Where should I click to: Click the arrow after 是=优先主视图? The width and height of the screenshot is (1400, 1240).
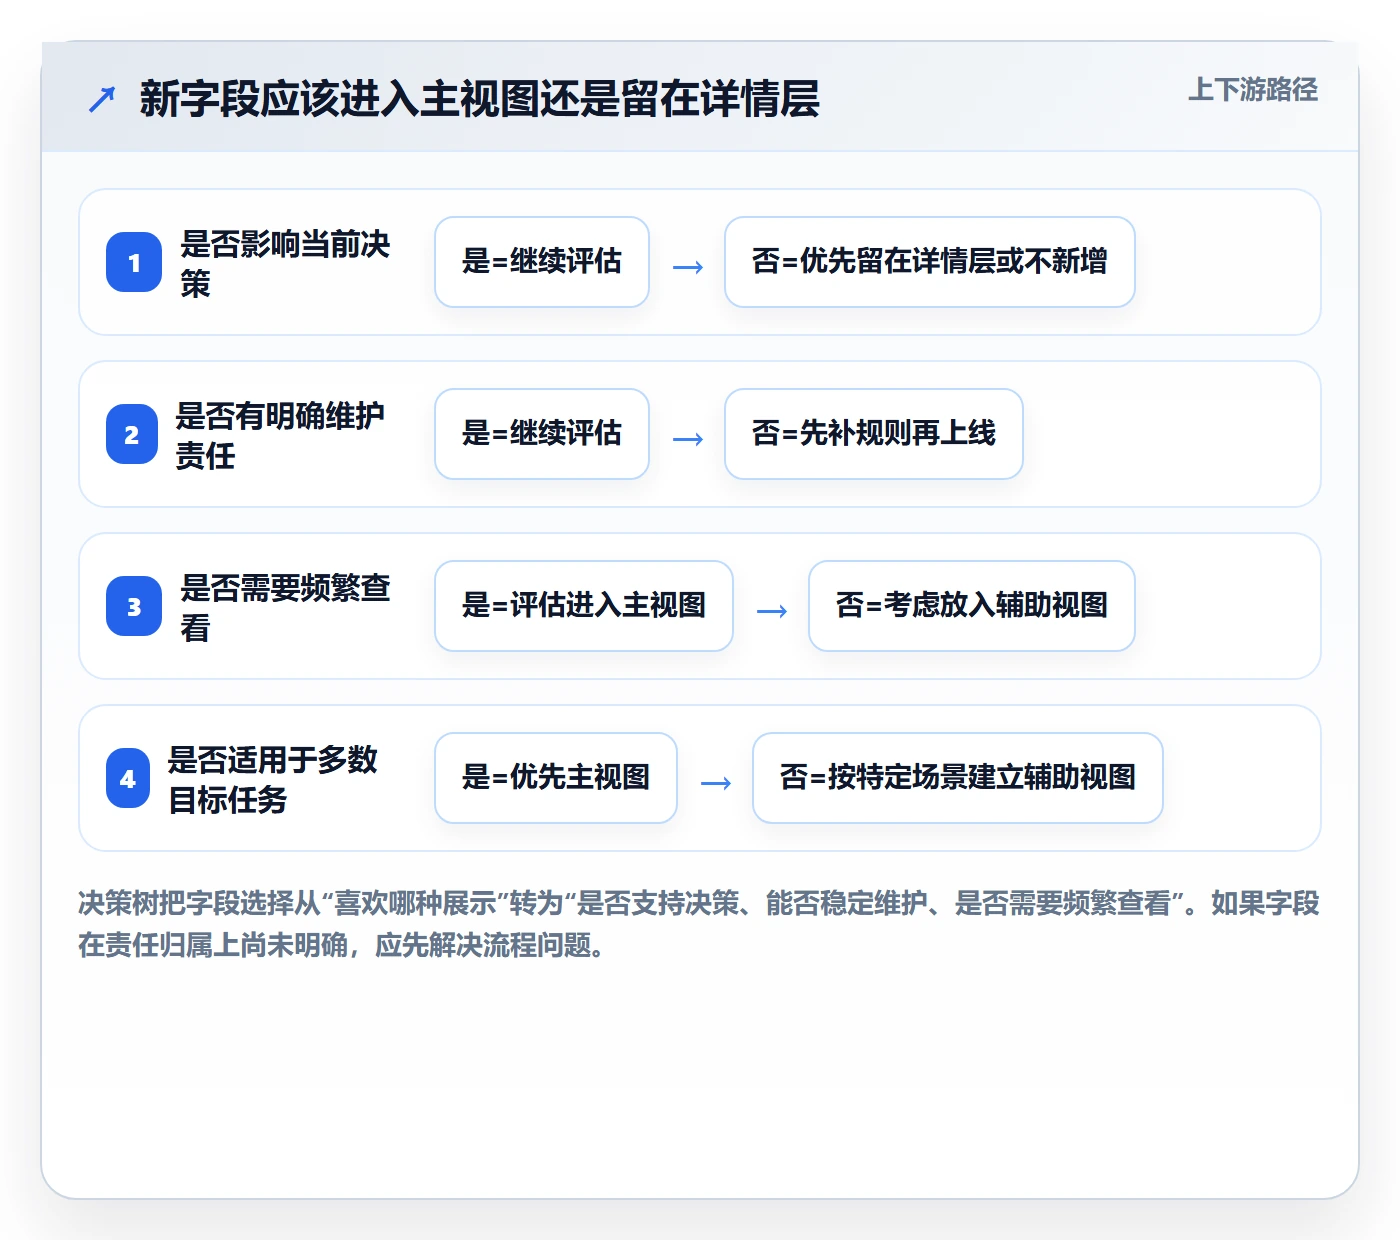click(716, 783)
